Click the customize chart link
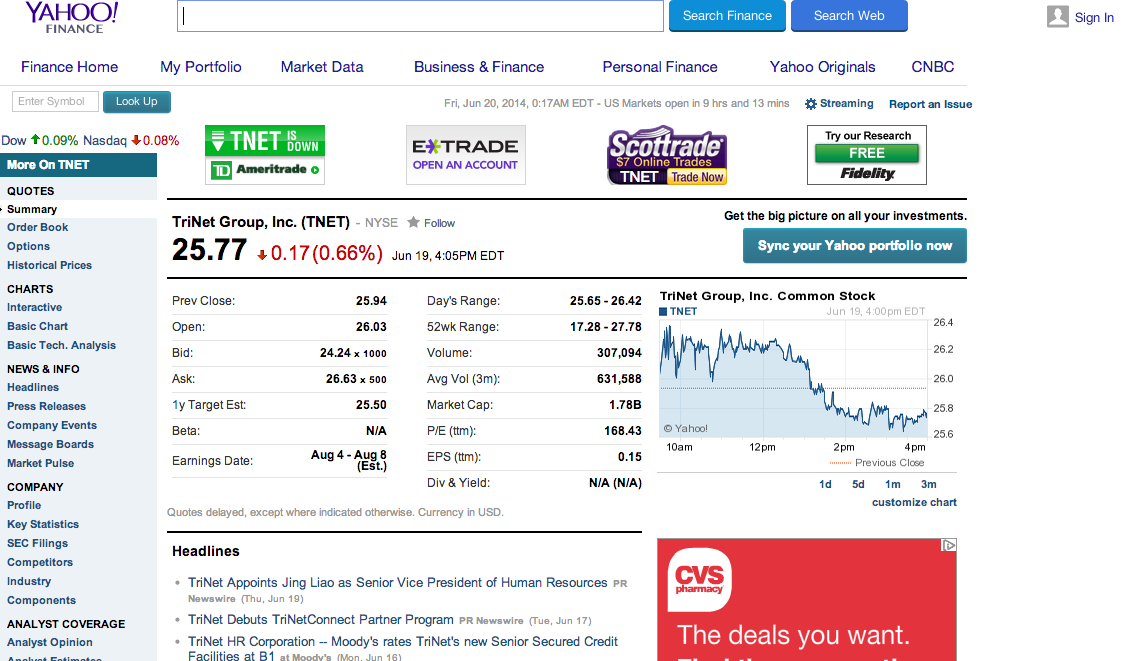Viewport: 1129px width, 661px height. point(914,503)
